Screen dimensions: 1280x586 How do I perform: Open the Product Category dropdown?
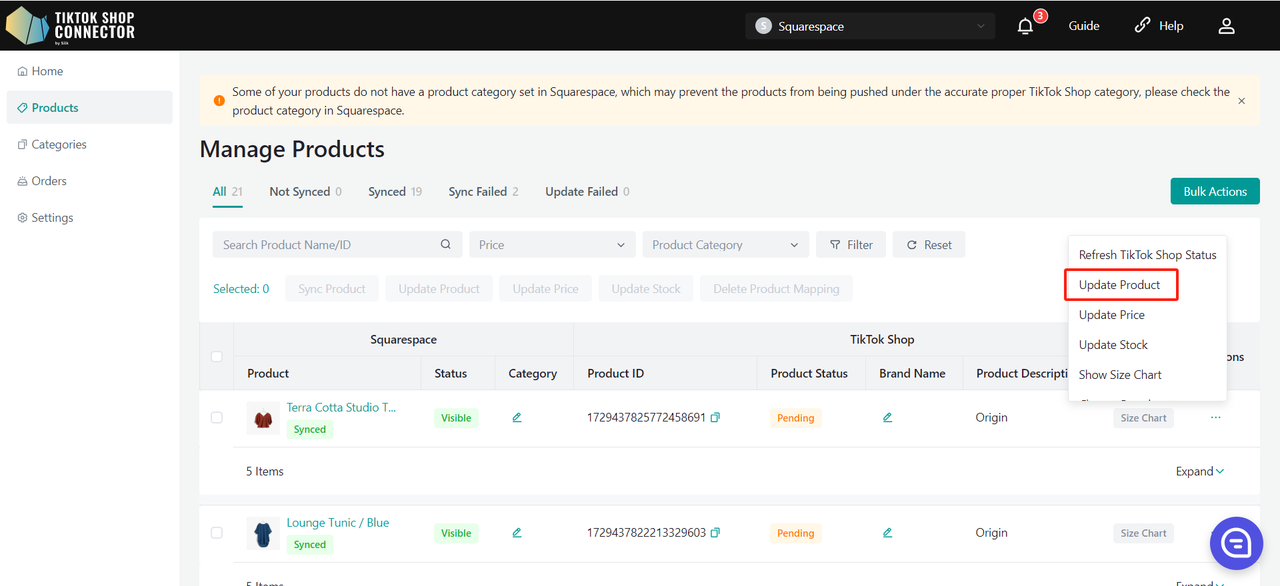pyautogui.click(x=726, y=244)
